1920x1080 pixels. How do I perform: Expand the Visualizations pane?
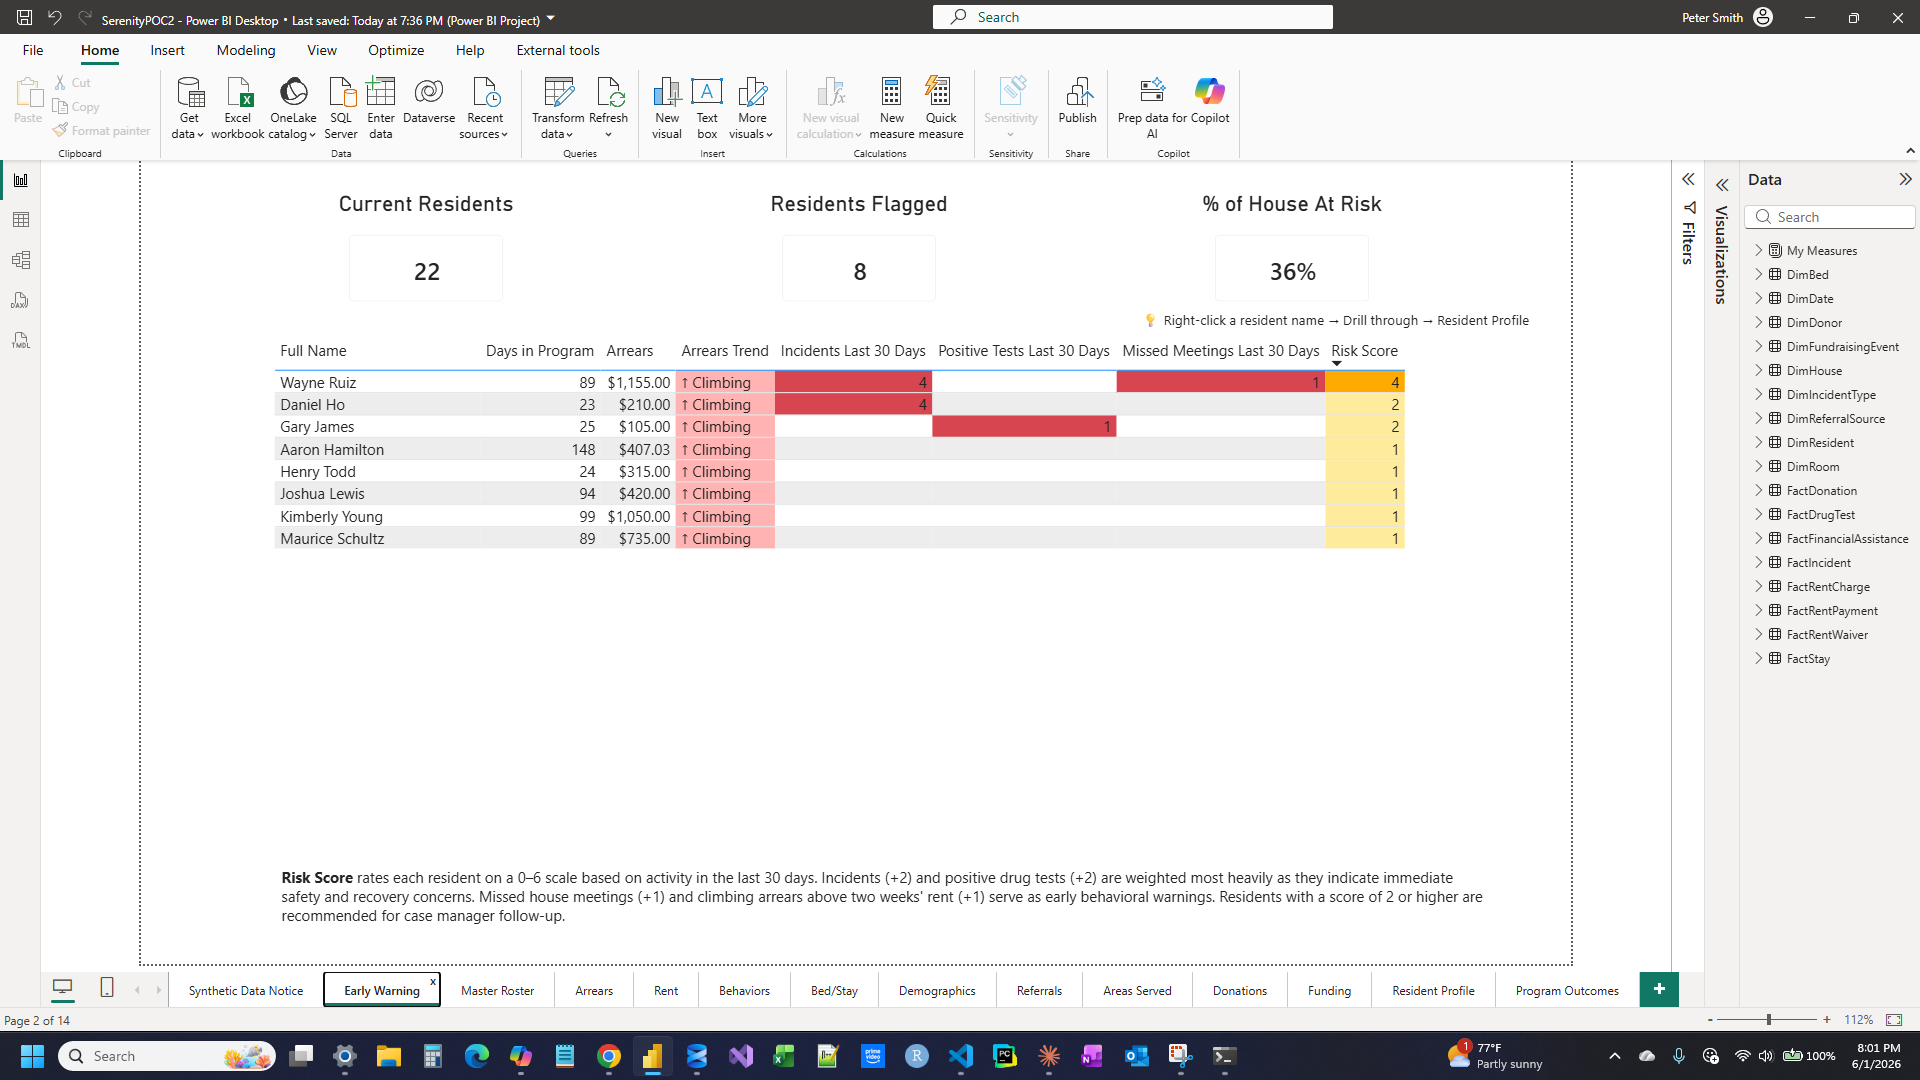click(x=1722, y=185)
